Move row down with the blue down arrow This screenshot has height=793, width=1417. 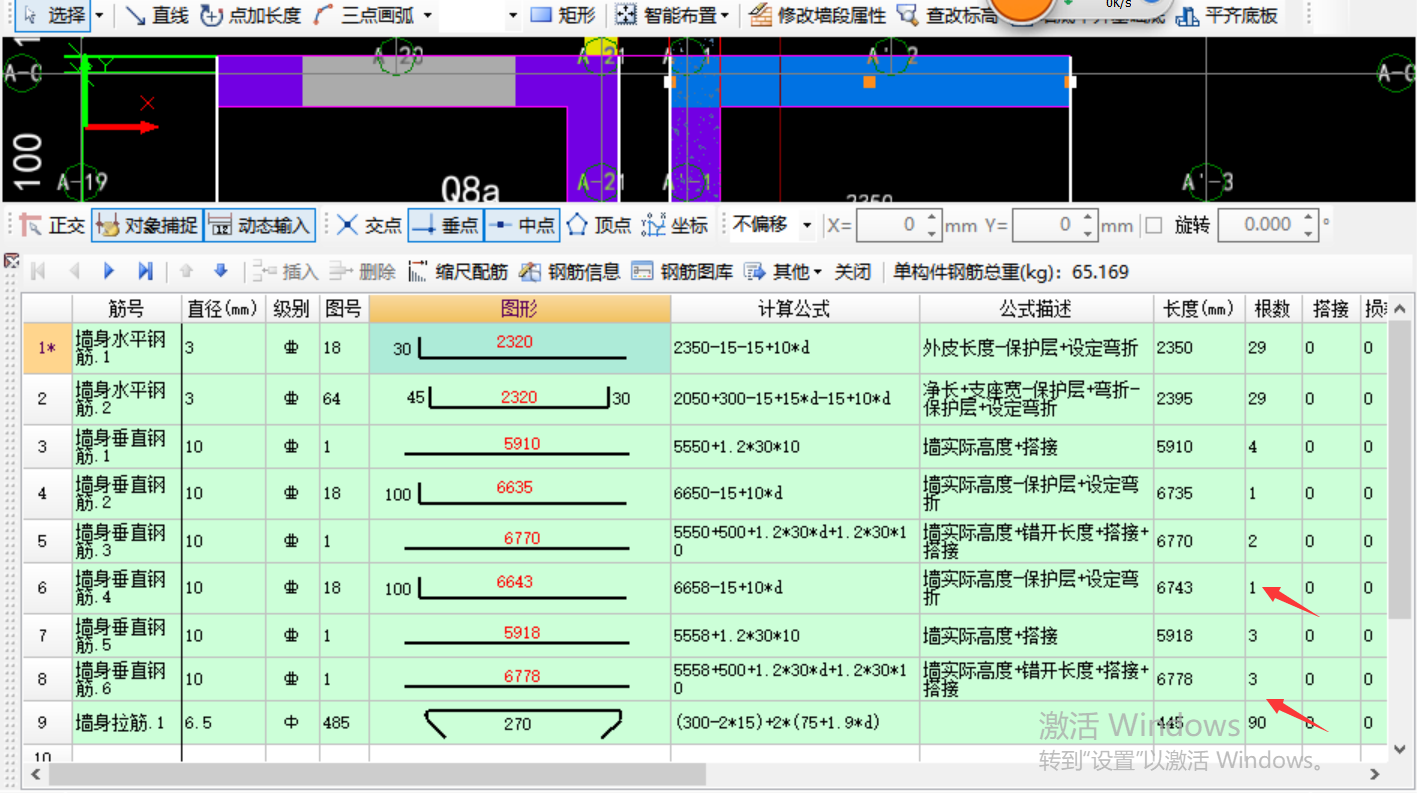click(x=221, y=271)
